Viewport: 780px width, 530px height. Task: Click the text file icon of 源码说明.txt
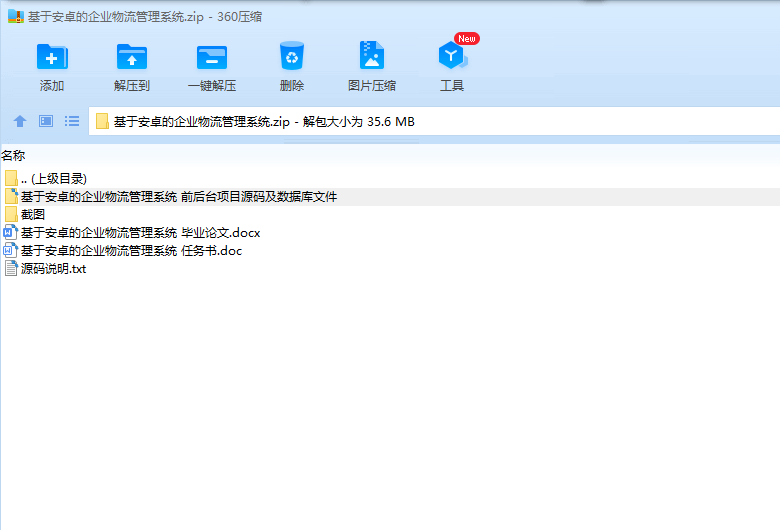[x=11, y=269]
